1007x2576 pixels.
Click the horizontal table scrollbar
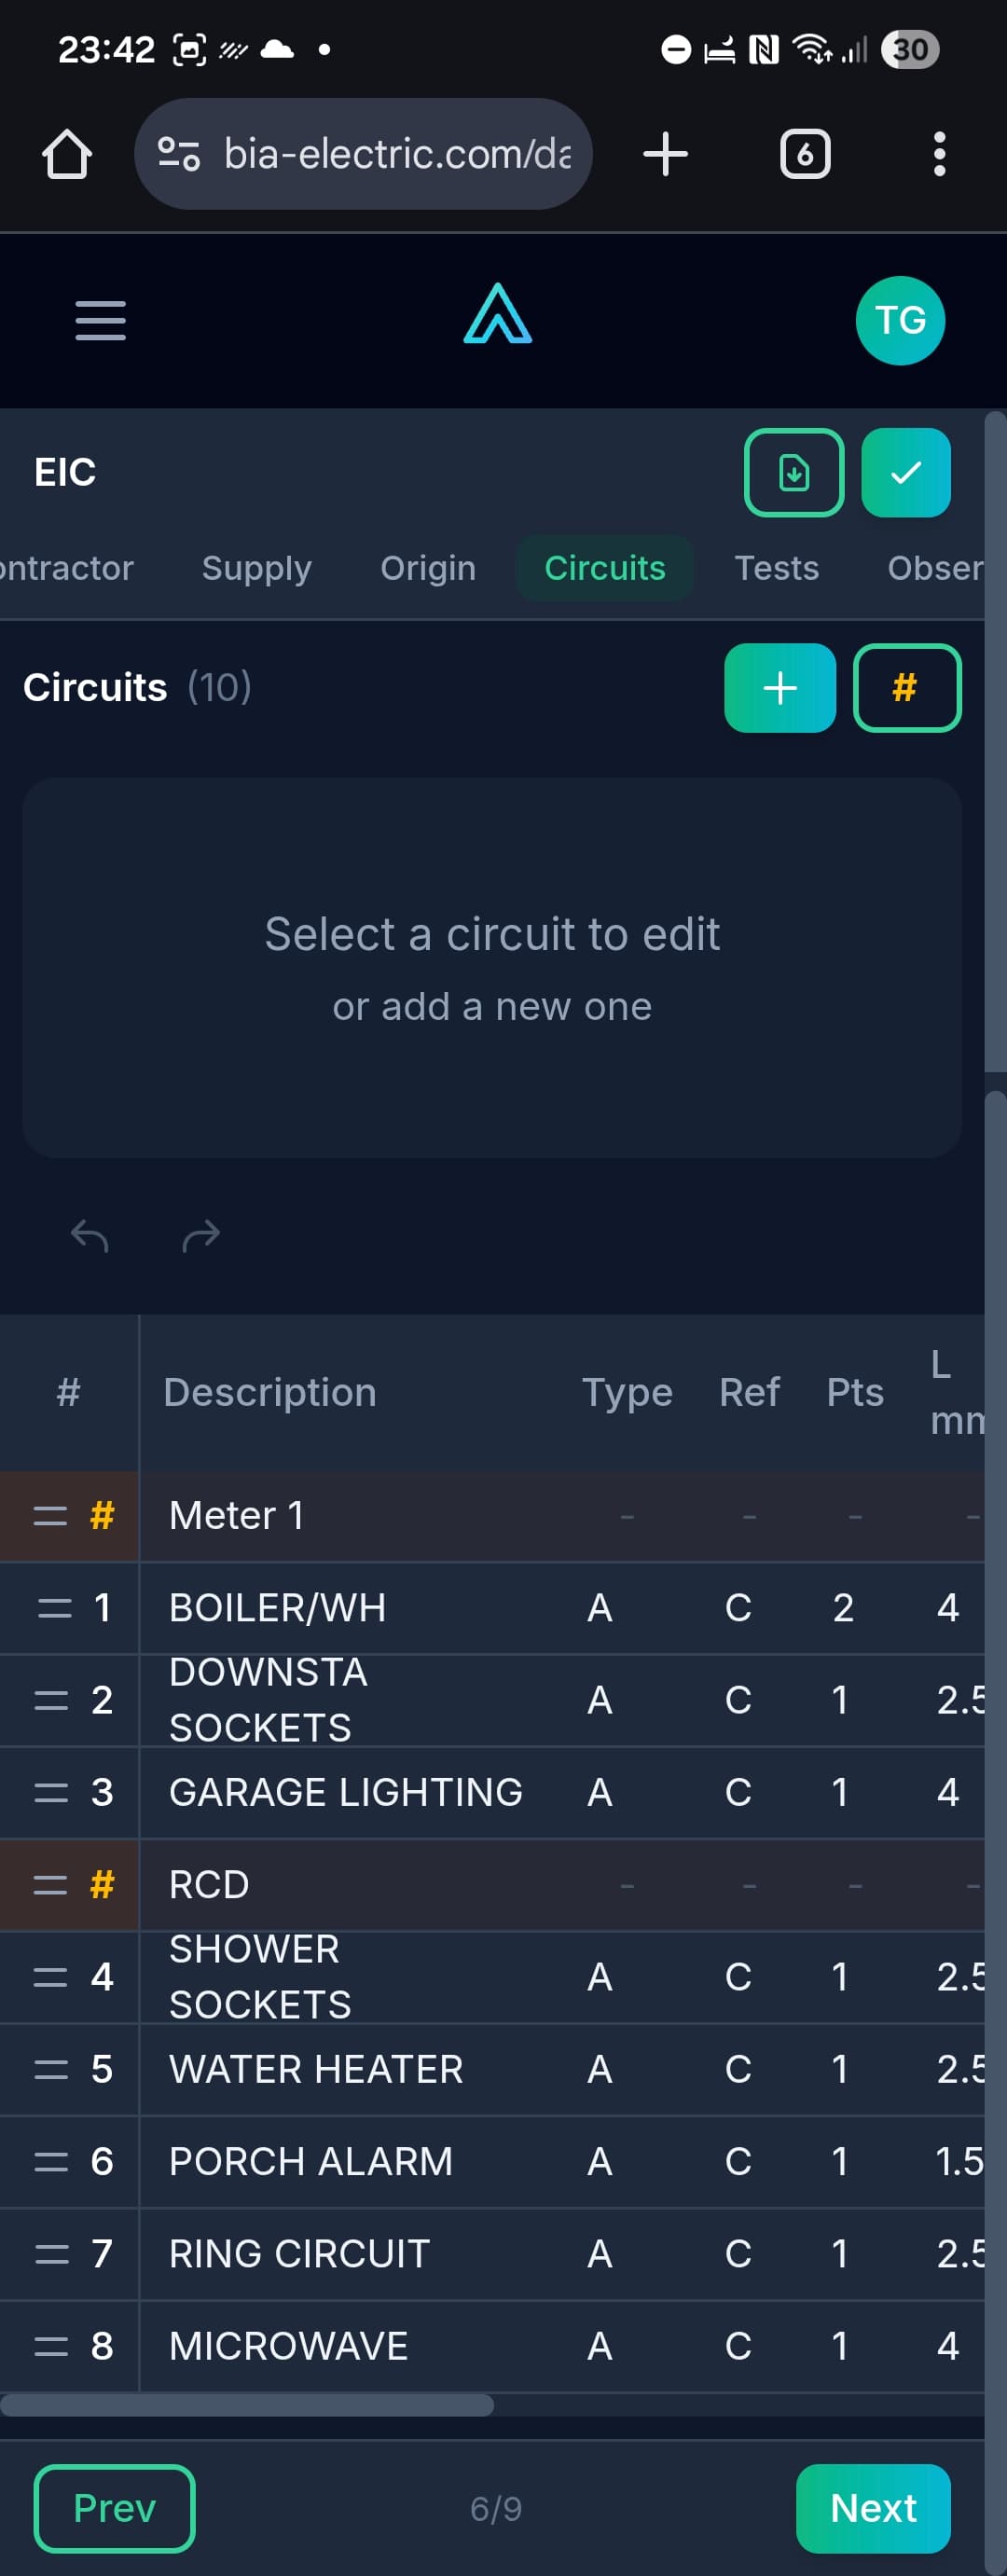(x=247, y=2405)
